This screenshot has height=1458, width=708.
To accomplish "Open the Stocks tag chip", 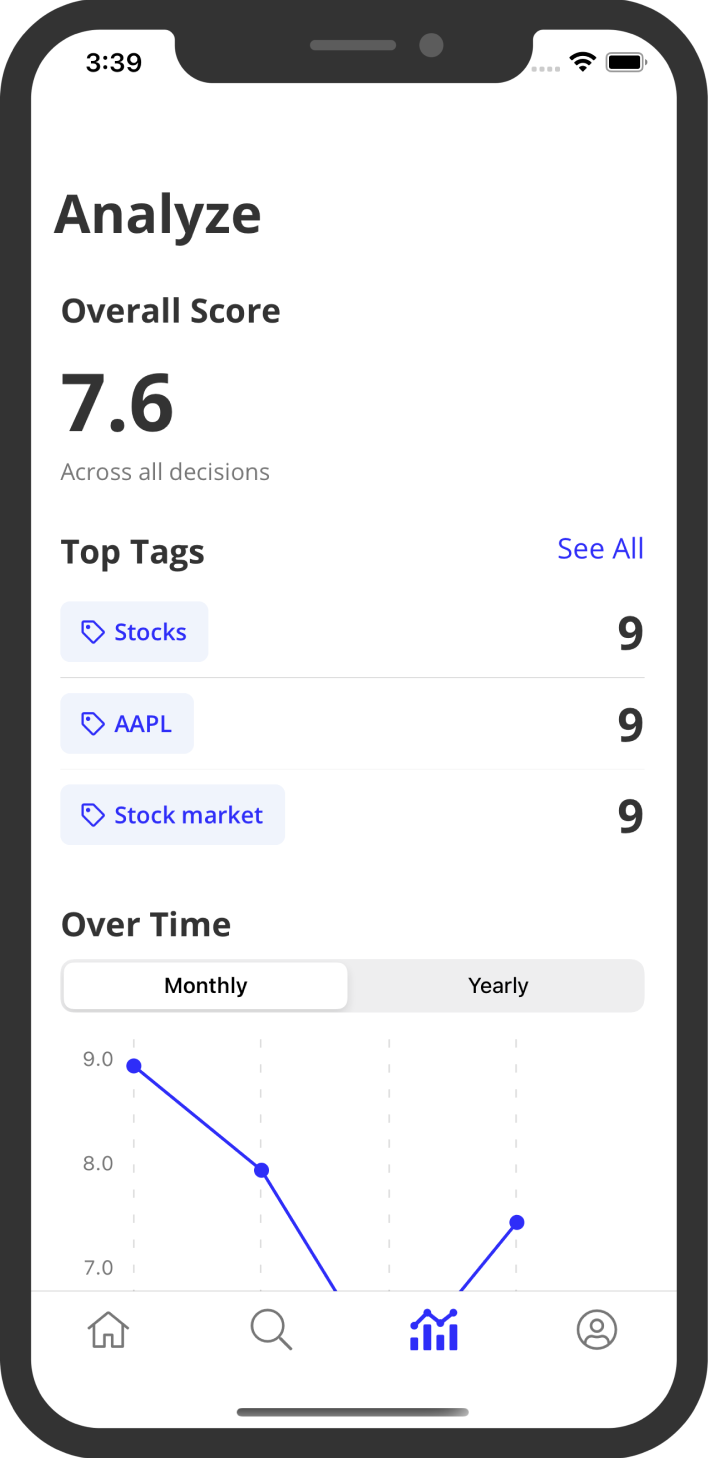I will pyautogui.click(x=135, y=632).
